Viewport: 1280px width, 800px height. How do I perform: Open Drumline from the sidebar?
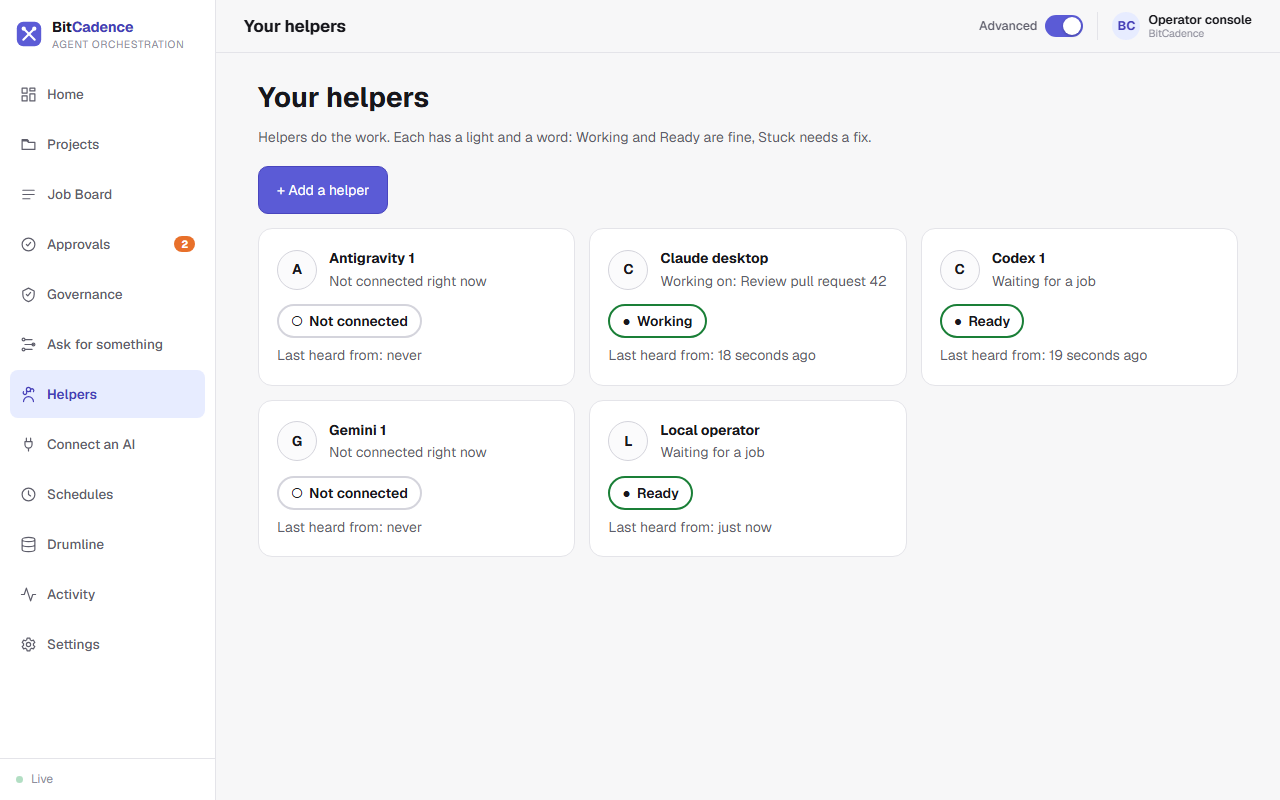pos(107,544)
